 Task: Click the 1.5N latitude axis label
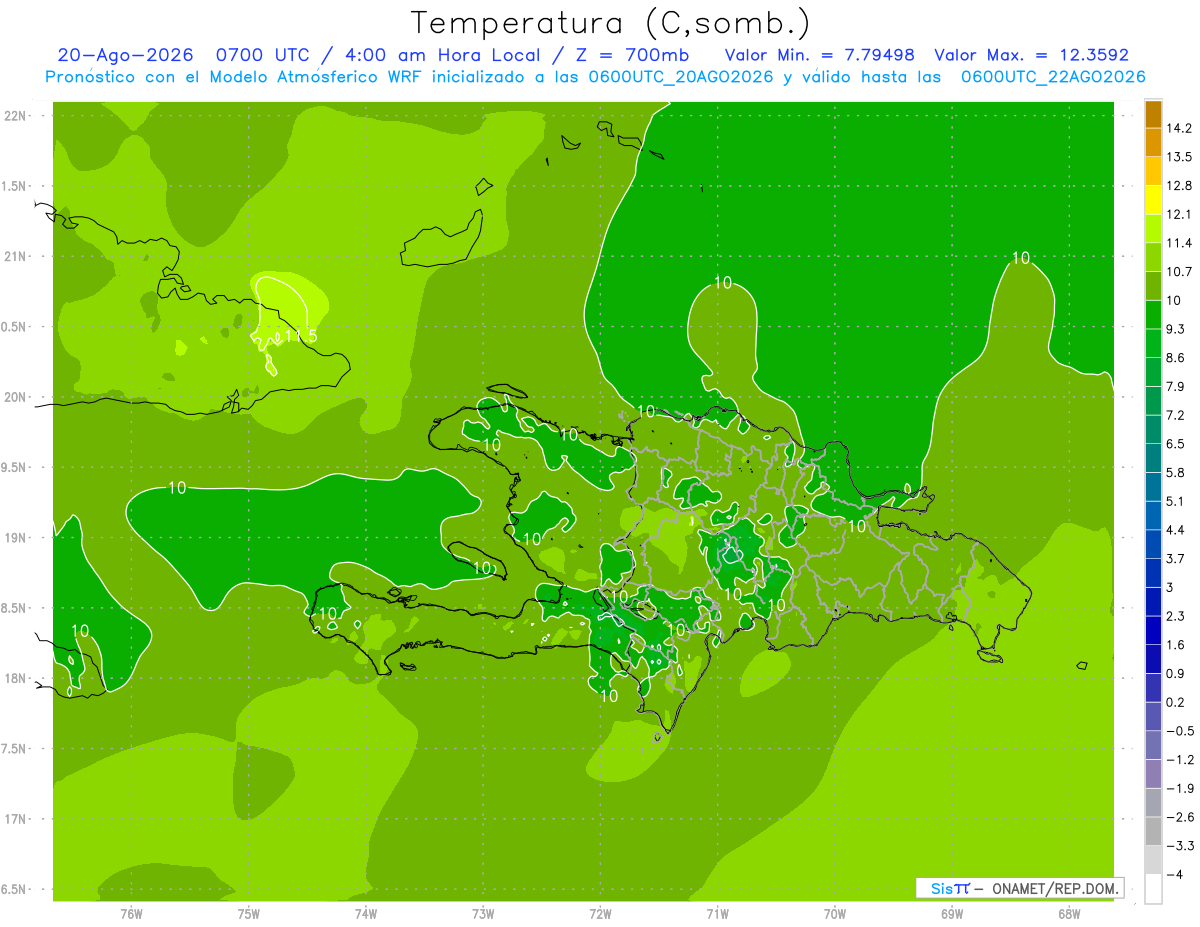click(15, 186)
